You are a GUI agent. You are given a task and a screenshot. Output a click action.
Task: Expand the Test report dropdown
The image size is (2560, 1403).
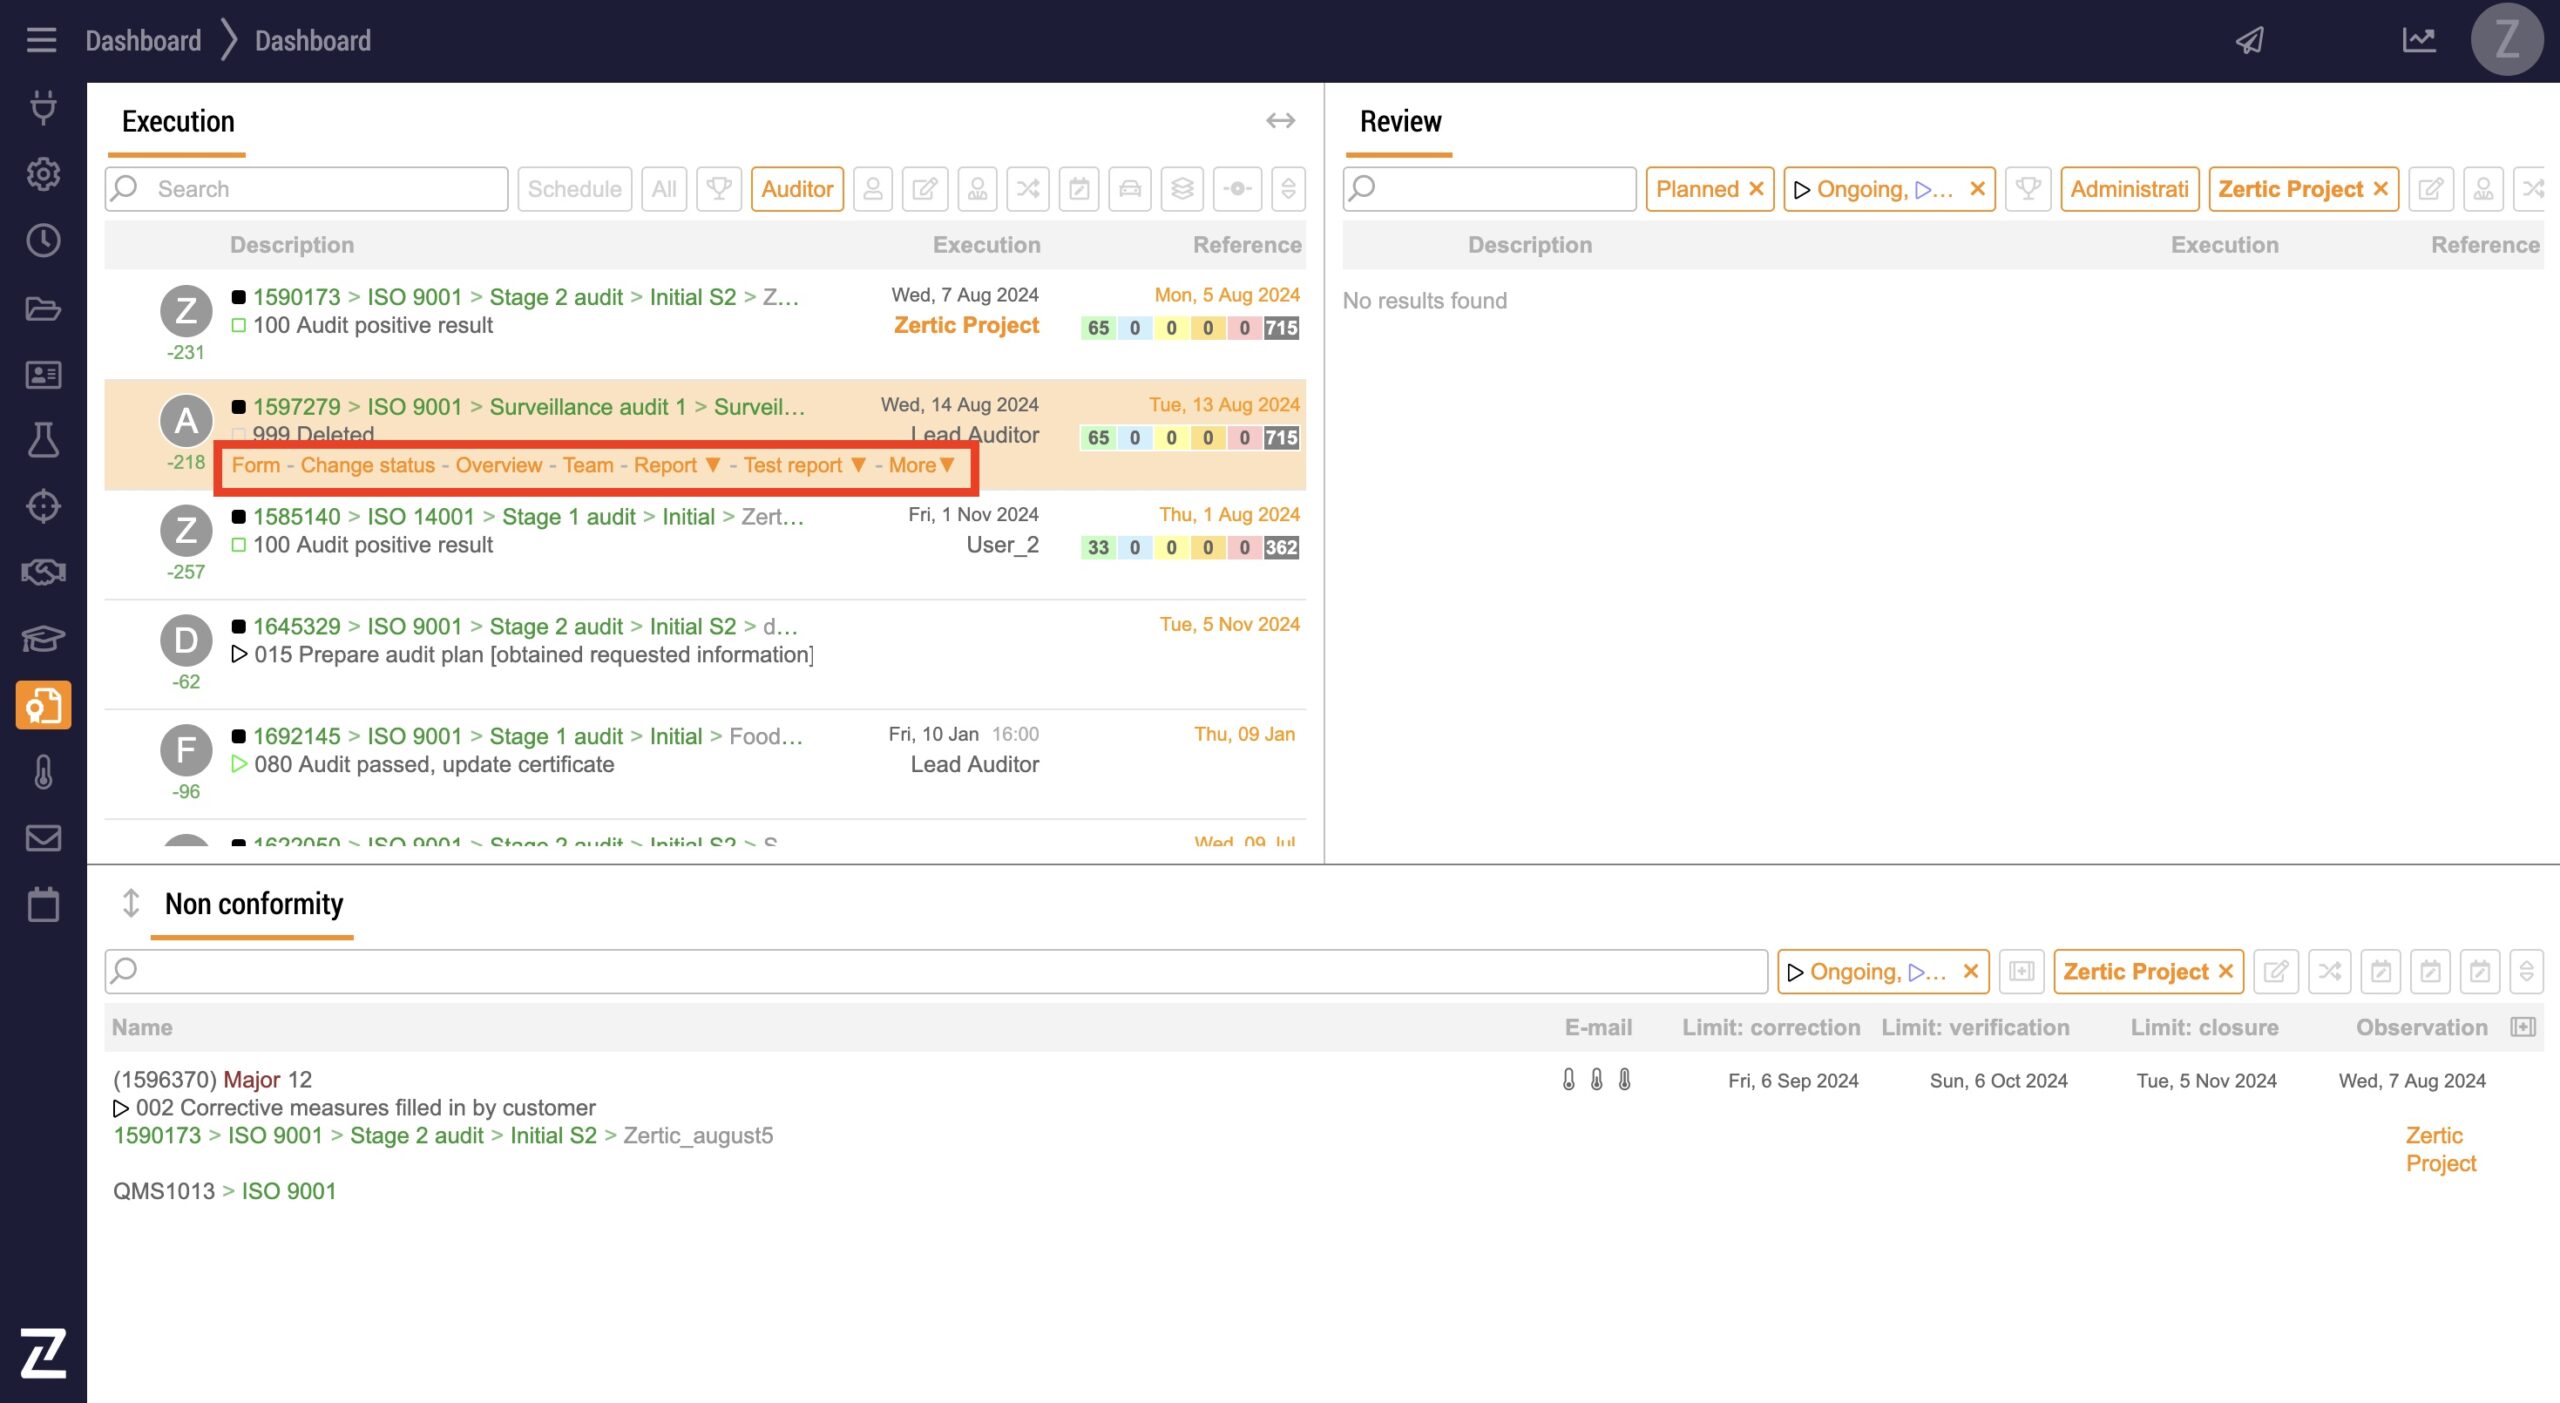858,465
